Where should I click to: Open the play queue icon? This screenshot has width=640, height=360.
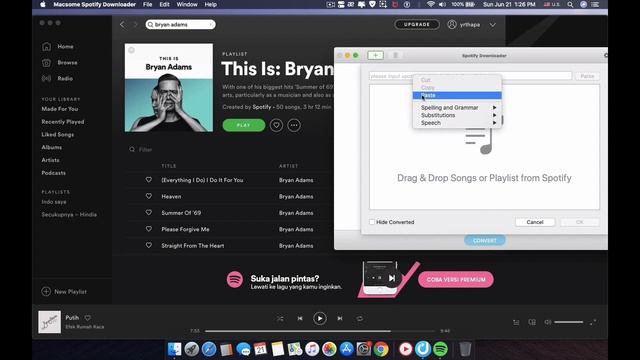(516, 322)
